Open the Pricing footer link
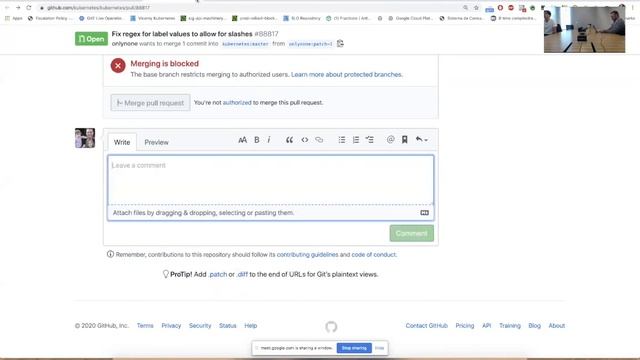The height and width of the screenshot is (360, 640). [x=464, y=326]
